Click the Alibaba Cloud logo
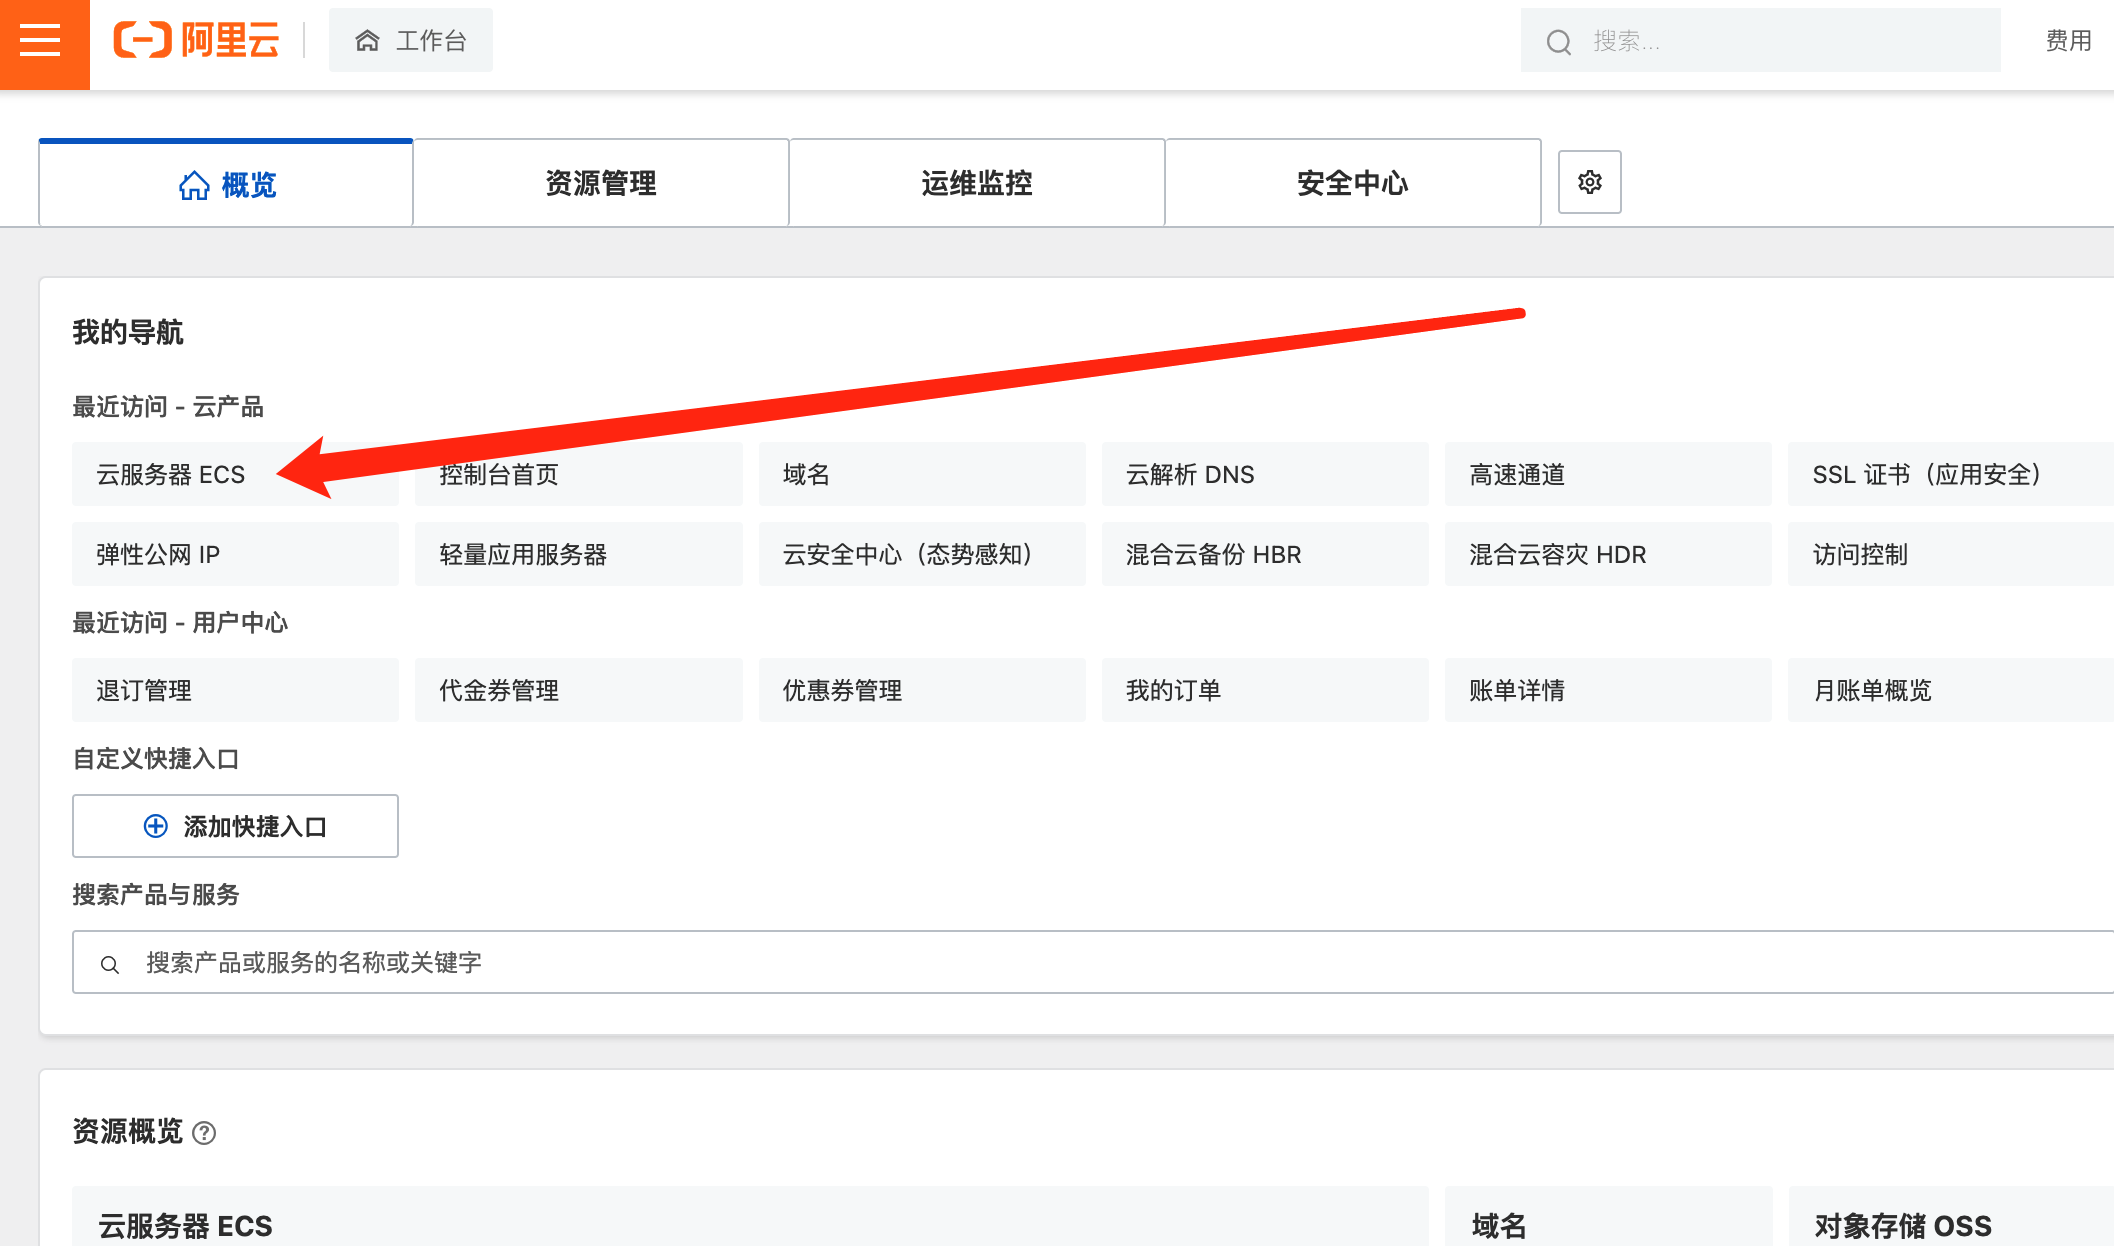The width and height of the screenshot is (2114, 1246). (x=196, y=41)
